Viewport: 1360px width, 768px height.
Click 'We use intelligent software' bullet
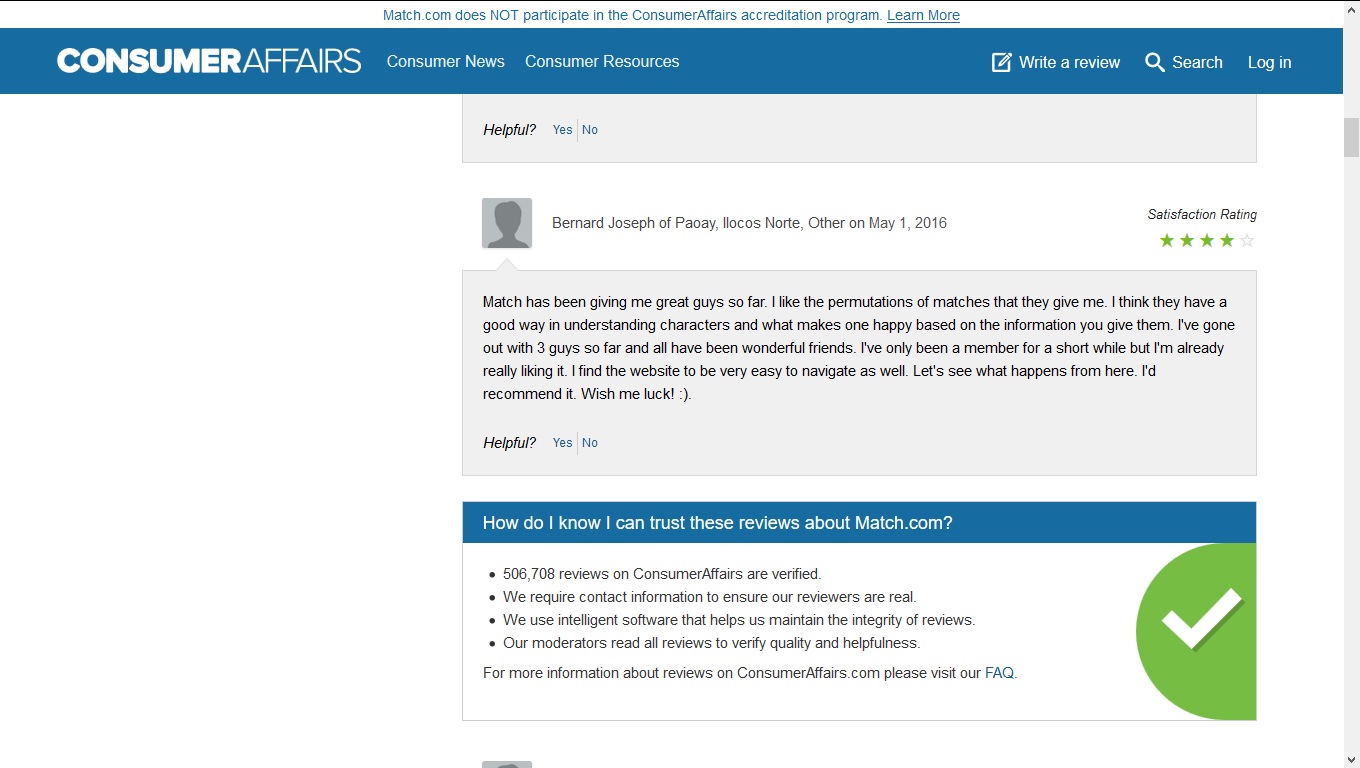click(x=739, y=620)
